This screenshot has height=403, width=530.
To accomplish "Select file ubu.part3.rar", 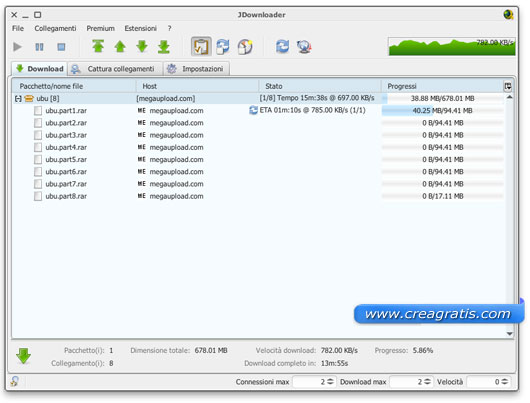I will pyautogui.click(x=66, y=135).
